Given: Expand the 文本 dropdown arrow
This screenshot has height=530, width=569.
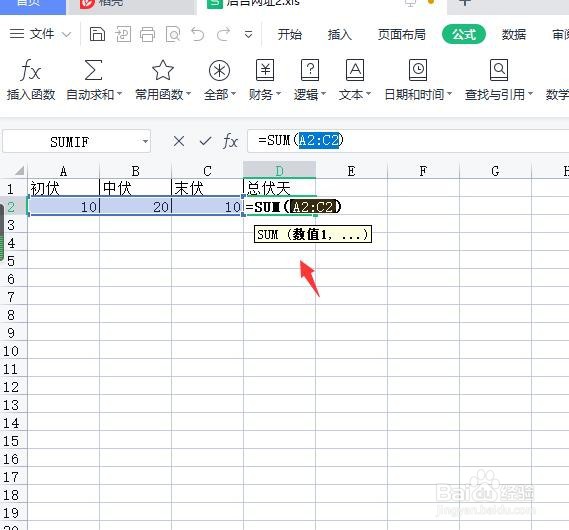Looking at the screenshot, I should tap(368, 94).
